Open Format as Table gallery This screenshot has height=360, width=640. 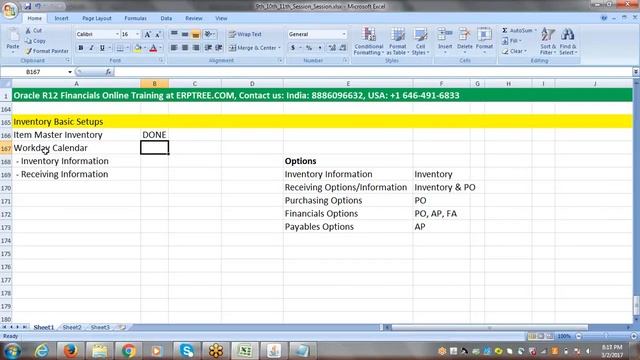[398, 41]
